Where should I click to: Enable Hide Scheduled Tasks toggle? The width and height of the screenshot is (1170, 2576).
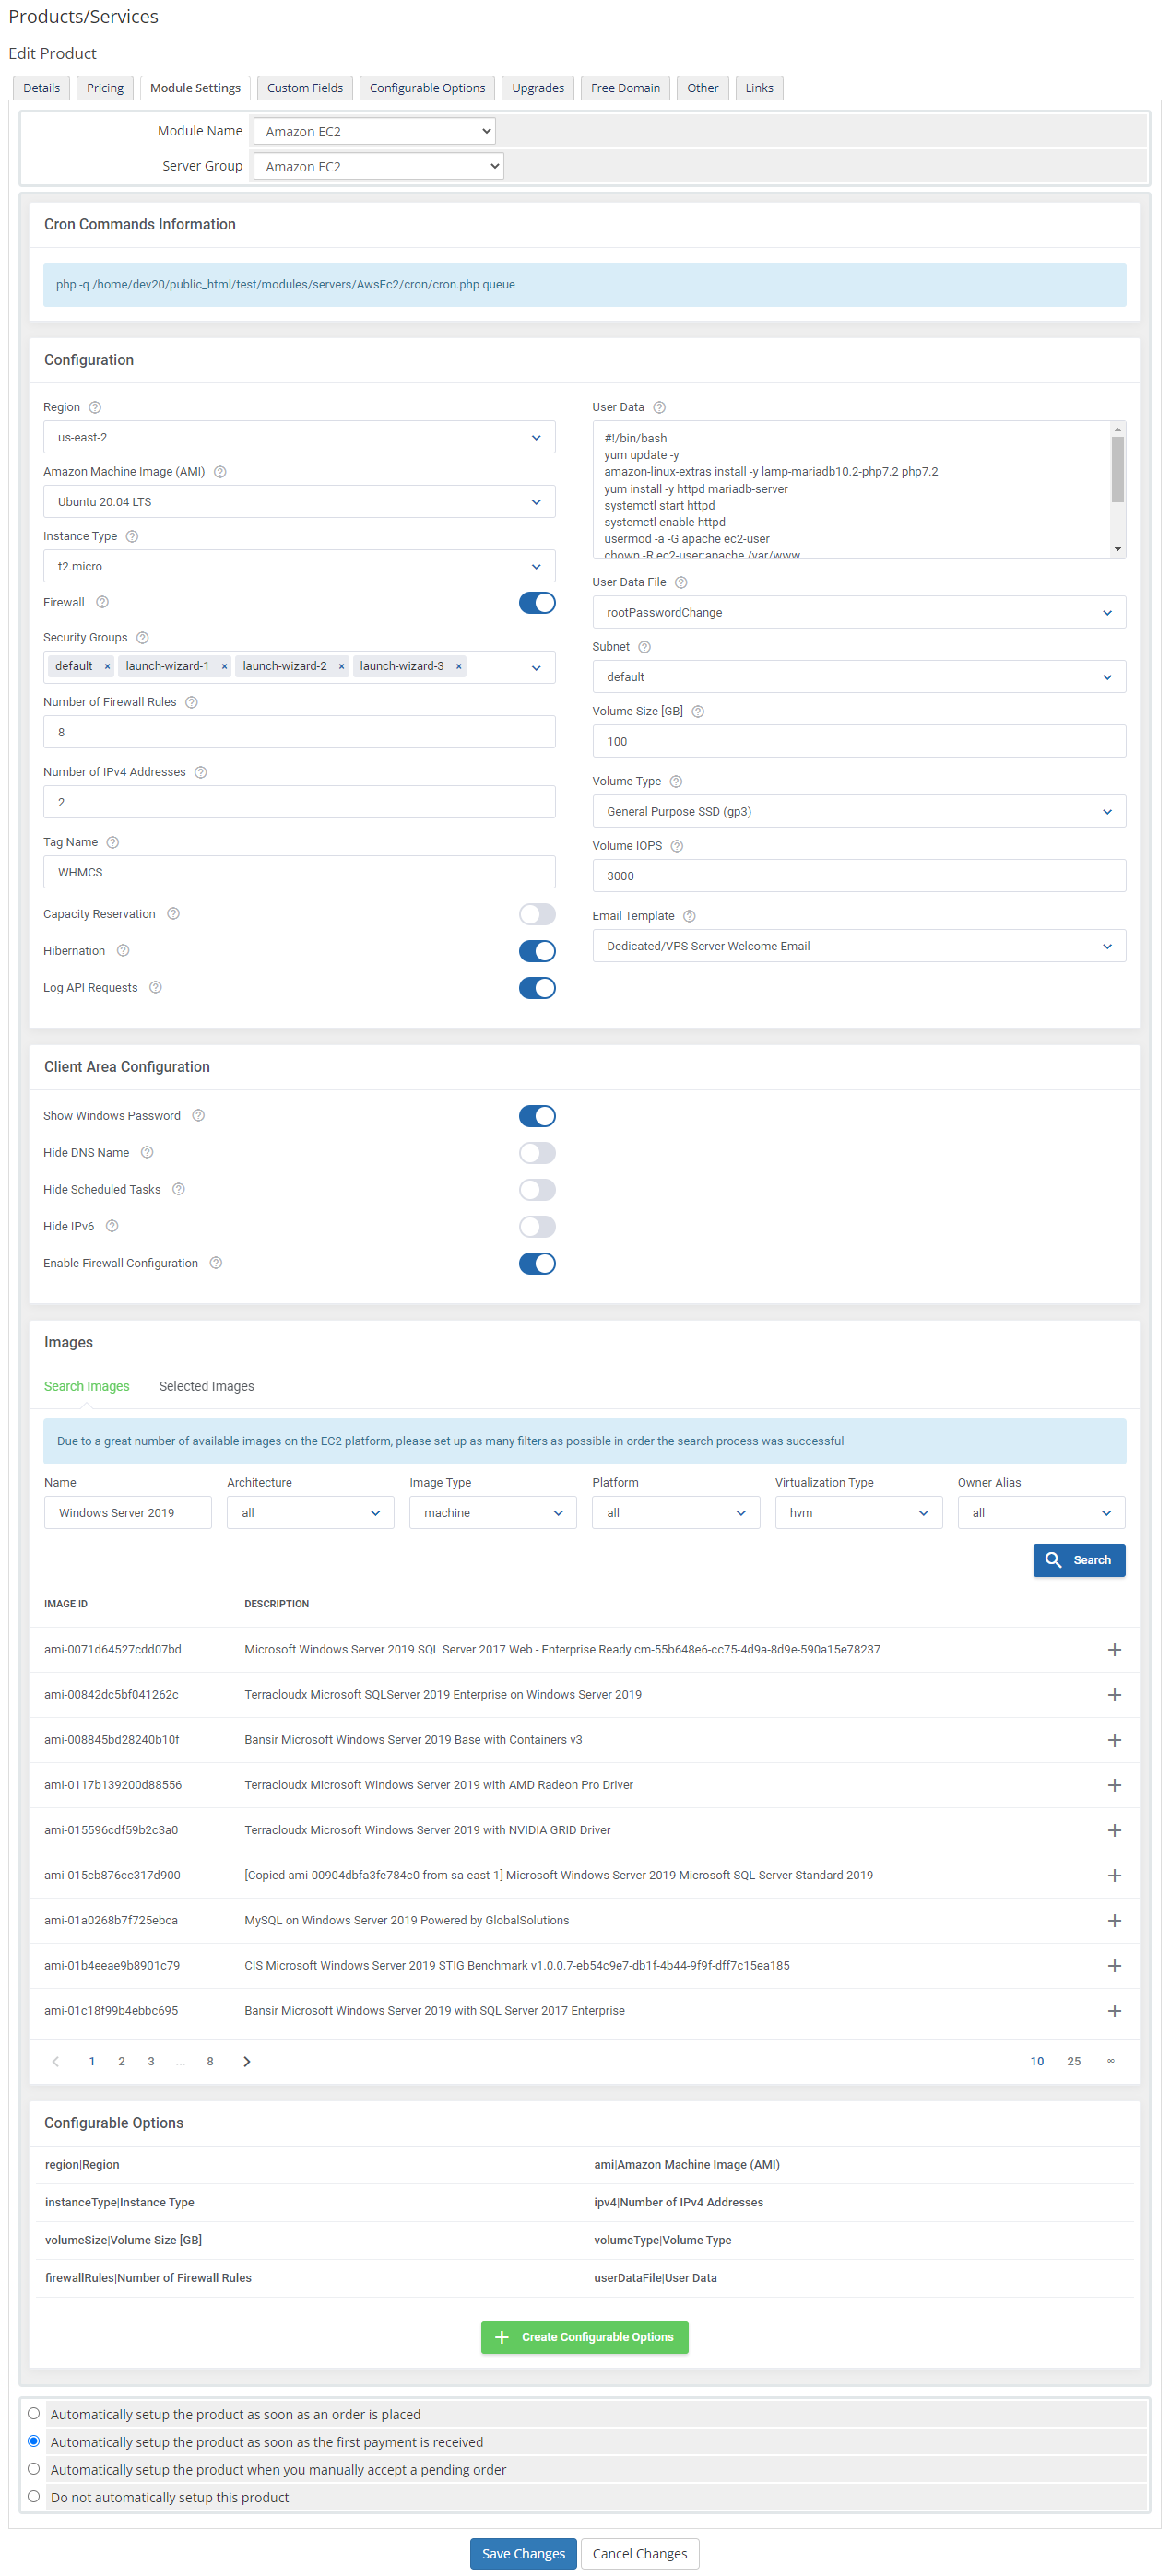click(x=537, y=1190)
